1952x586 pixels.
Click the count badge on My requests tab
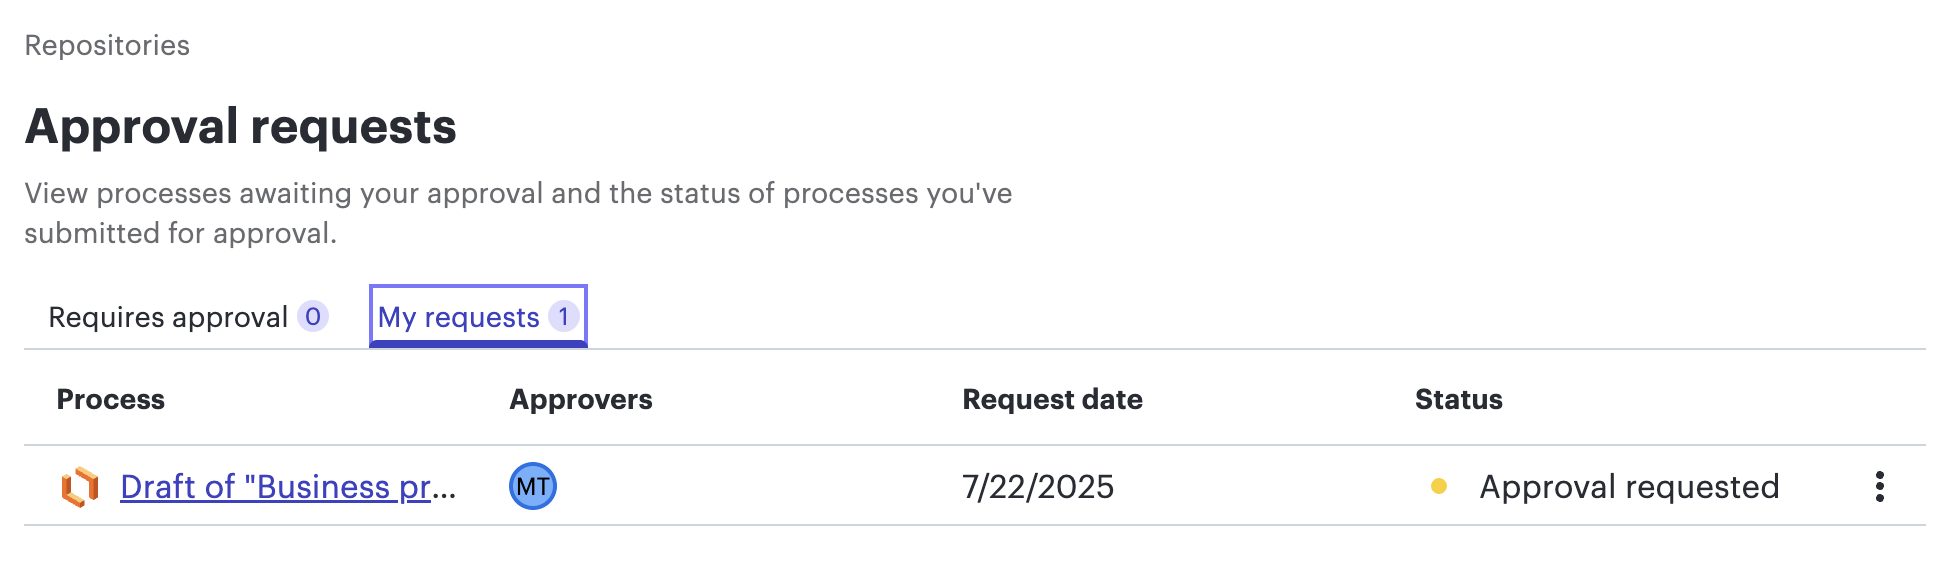tap(562, 316)
